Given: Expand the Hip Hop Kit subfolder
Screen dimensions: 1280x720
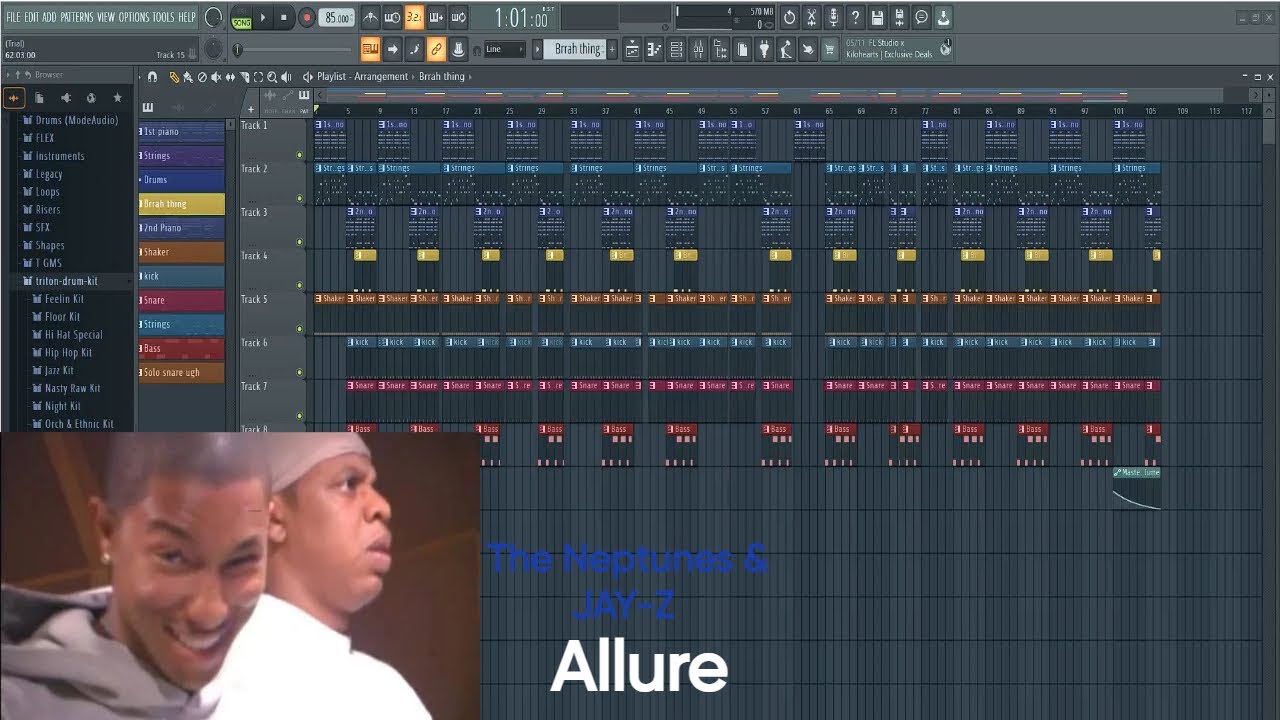Looking at the screenshot, I should (x=62, y=353).
